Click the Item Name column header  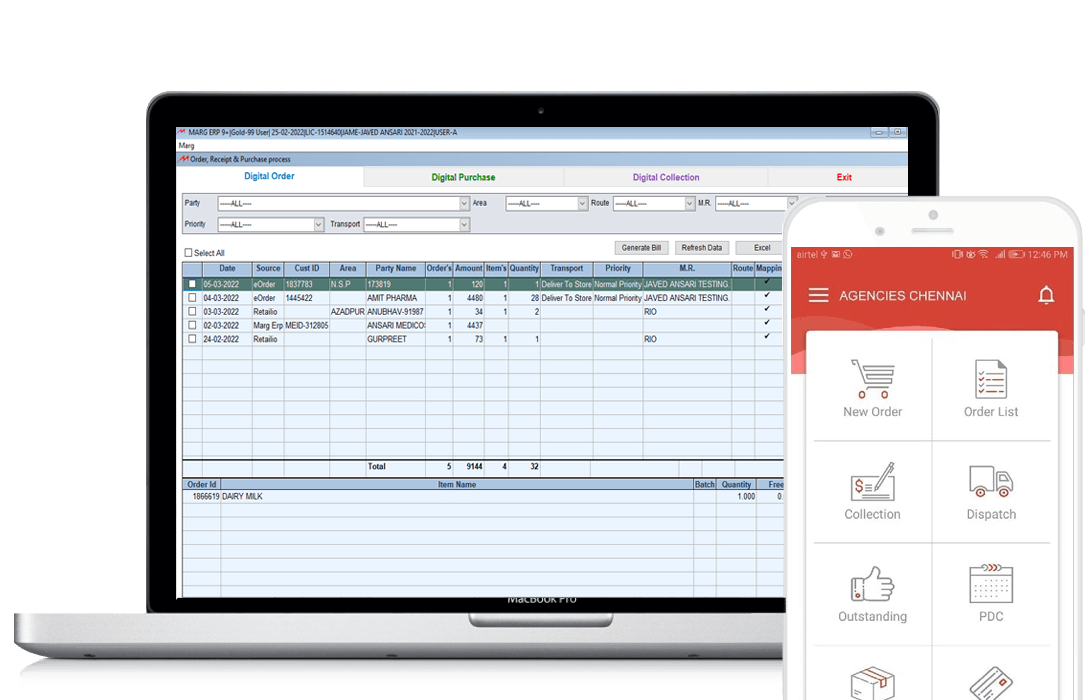(x=457, y=485)
